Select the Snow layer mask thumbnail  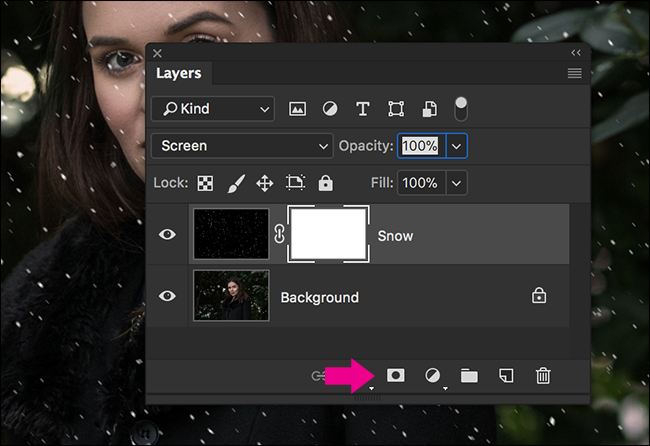[x=328, y=234]
